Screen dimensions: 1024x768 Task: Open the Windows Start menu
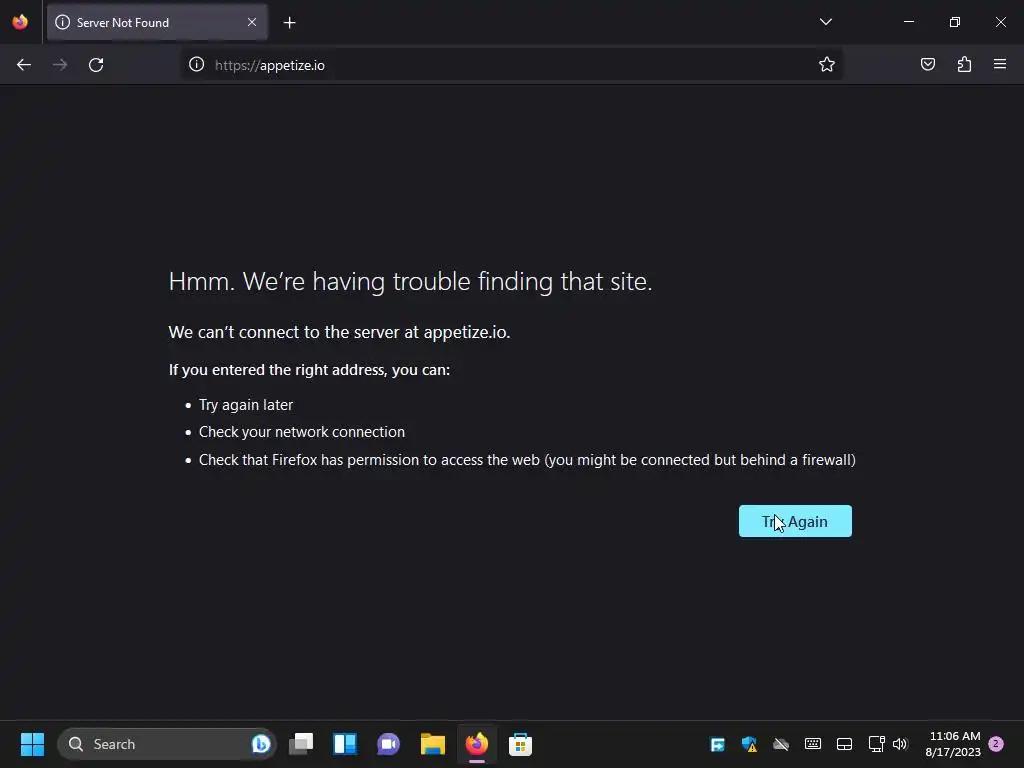pos(32,744)
